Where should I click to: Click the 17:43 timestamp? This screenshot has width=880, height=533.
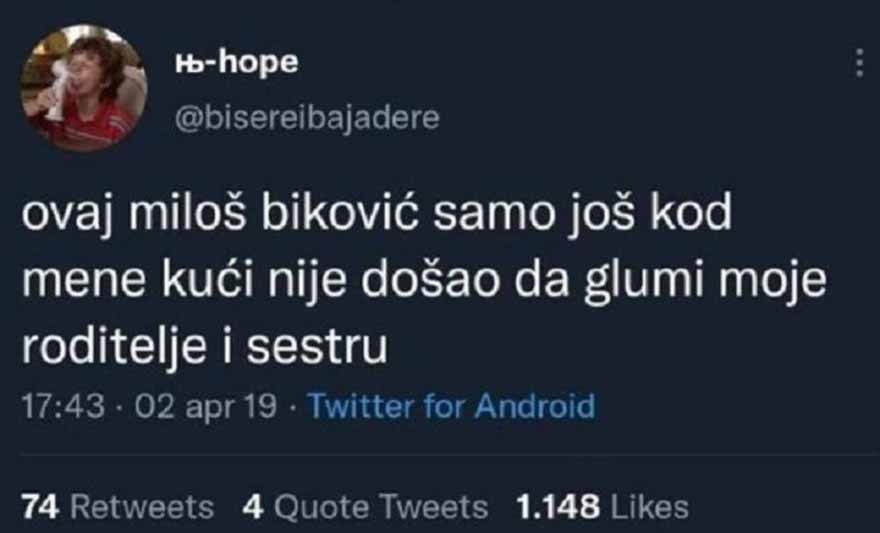[63, 406]
